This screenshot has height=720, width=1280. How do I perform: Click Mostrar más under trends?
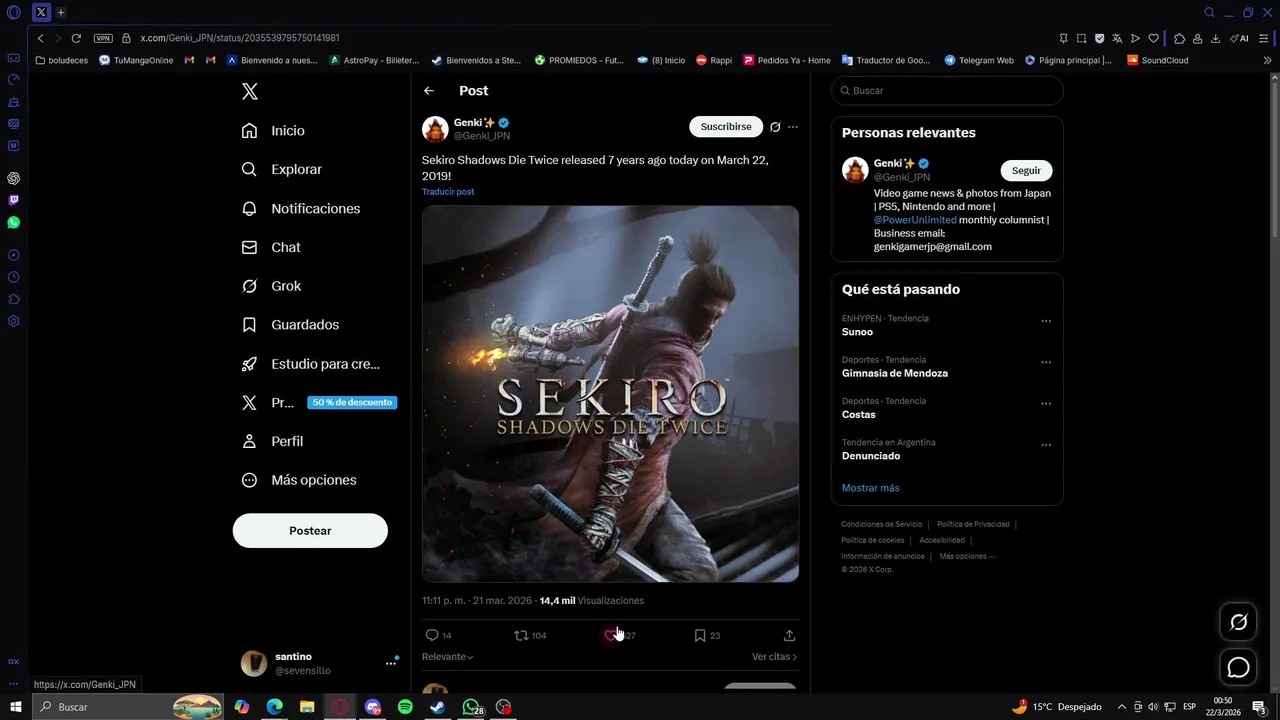870,488
